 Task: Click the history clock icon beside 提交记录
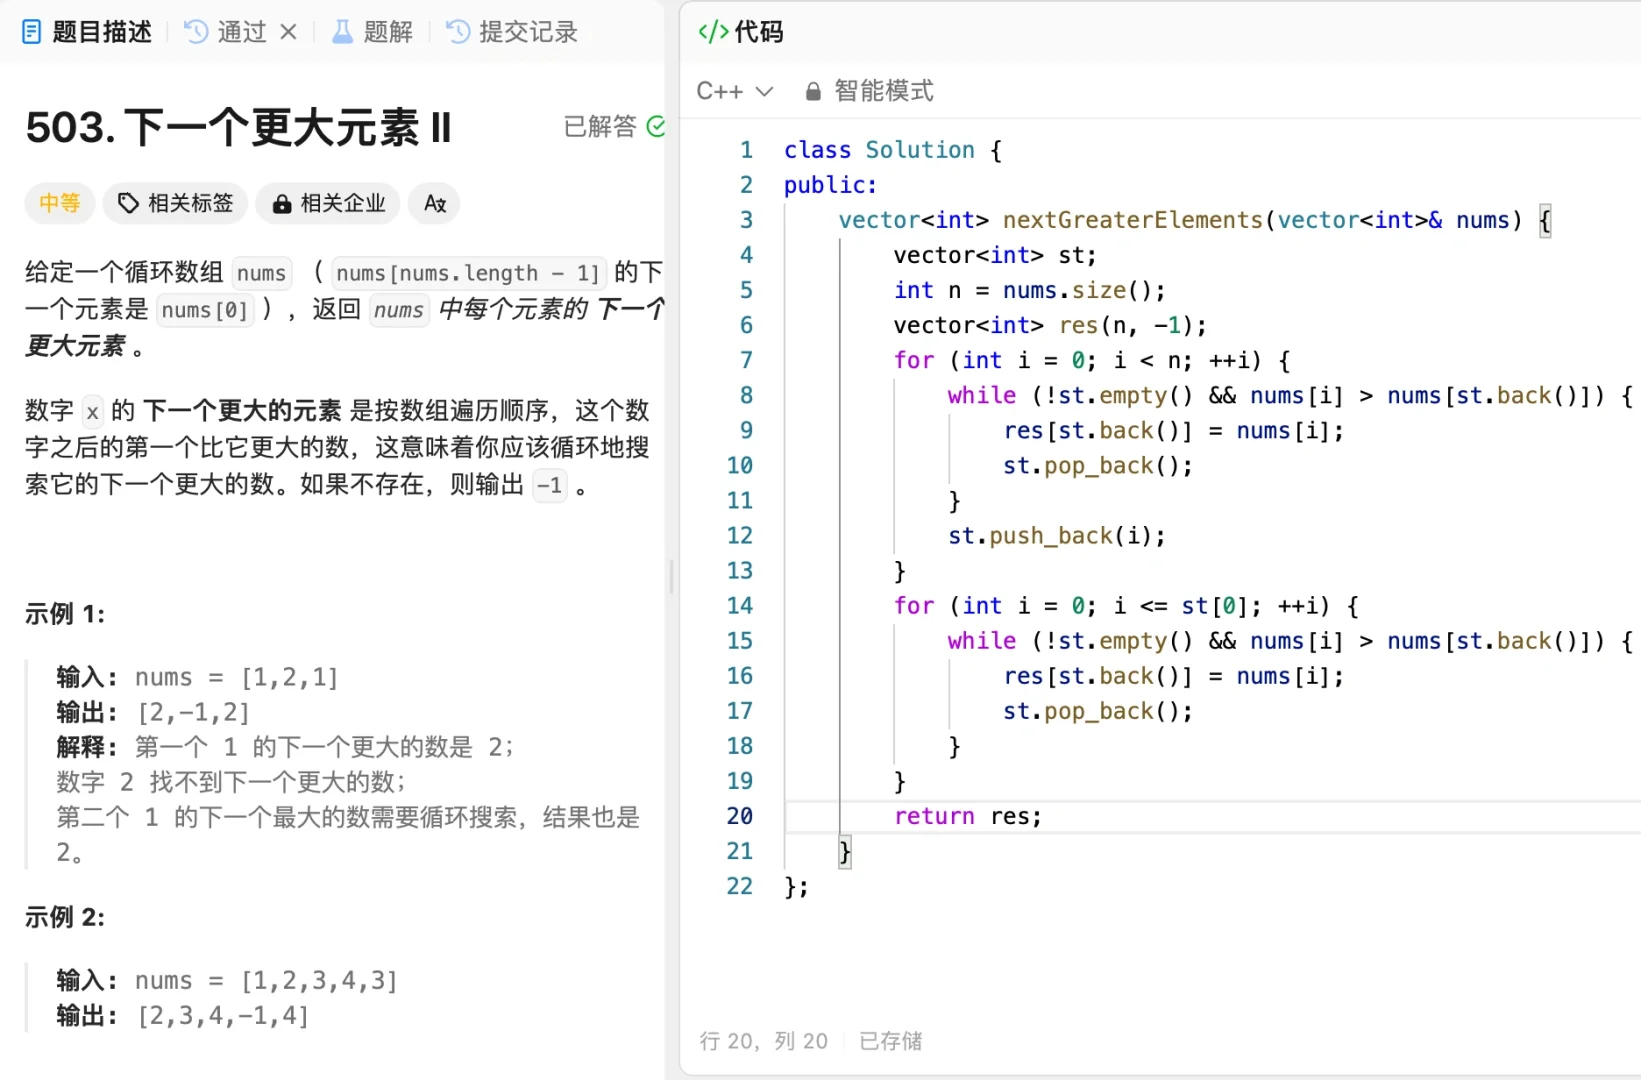457,32
